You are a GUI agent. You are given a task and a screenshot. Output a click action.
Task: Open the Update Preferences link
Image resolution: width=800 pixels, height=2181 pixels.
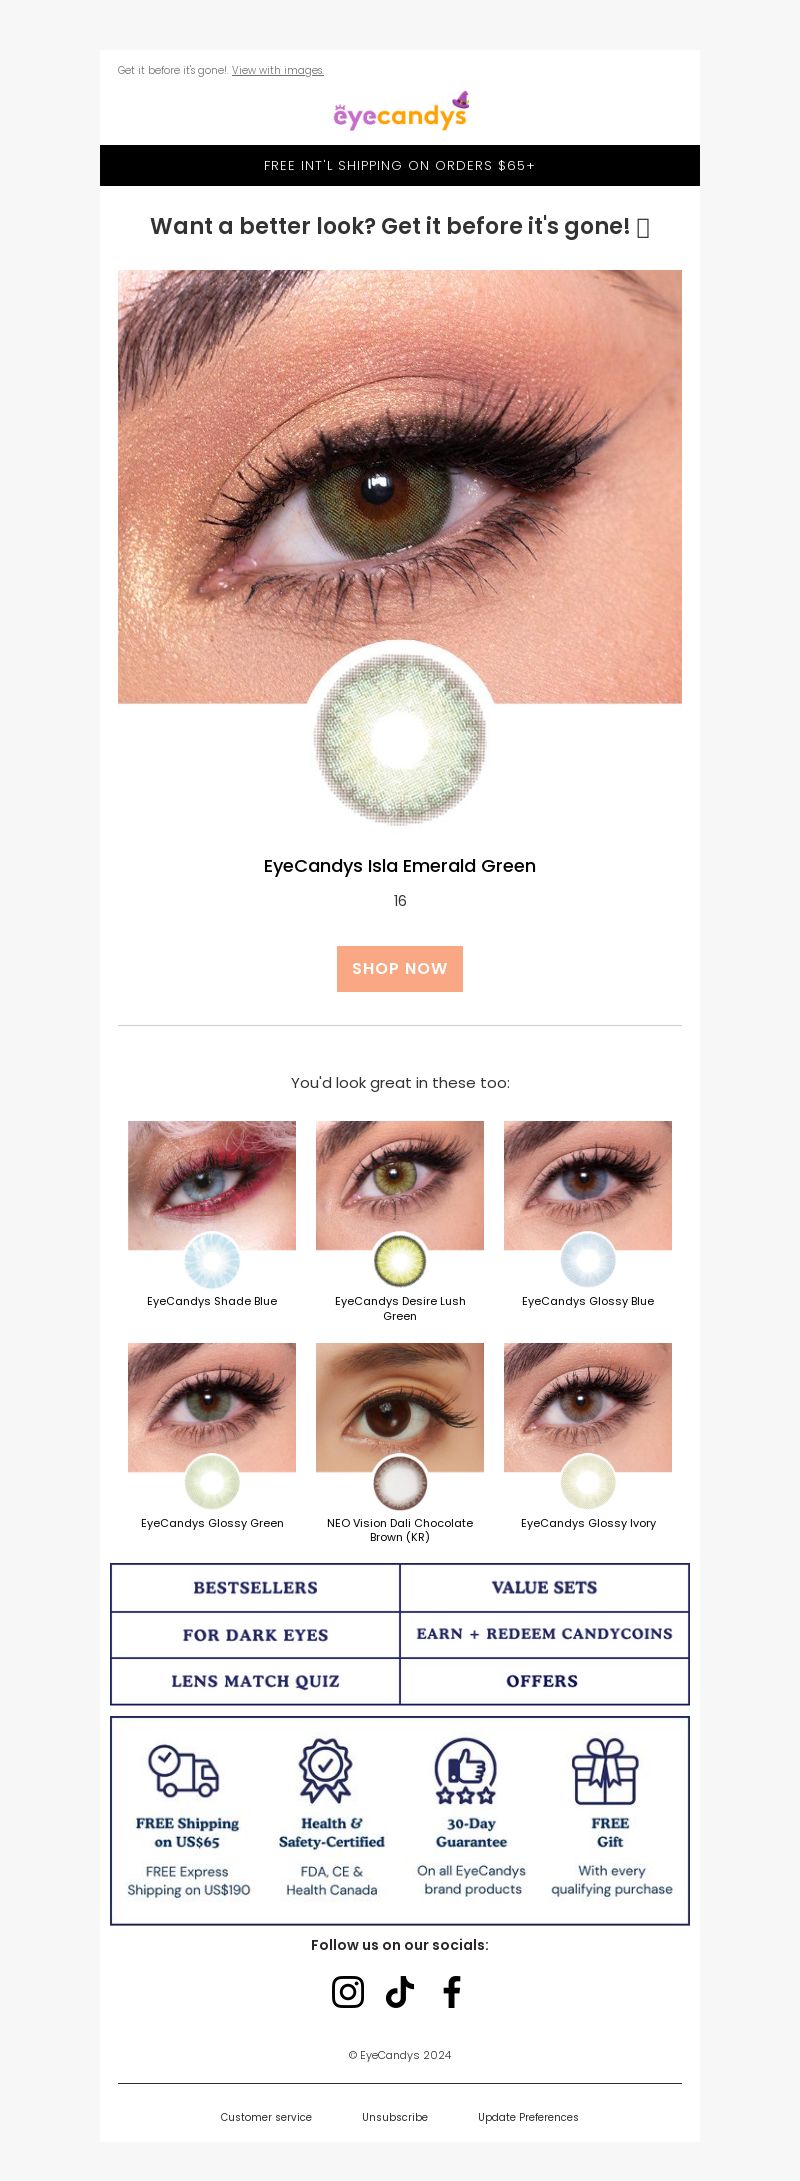pos(528,2117)
